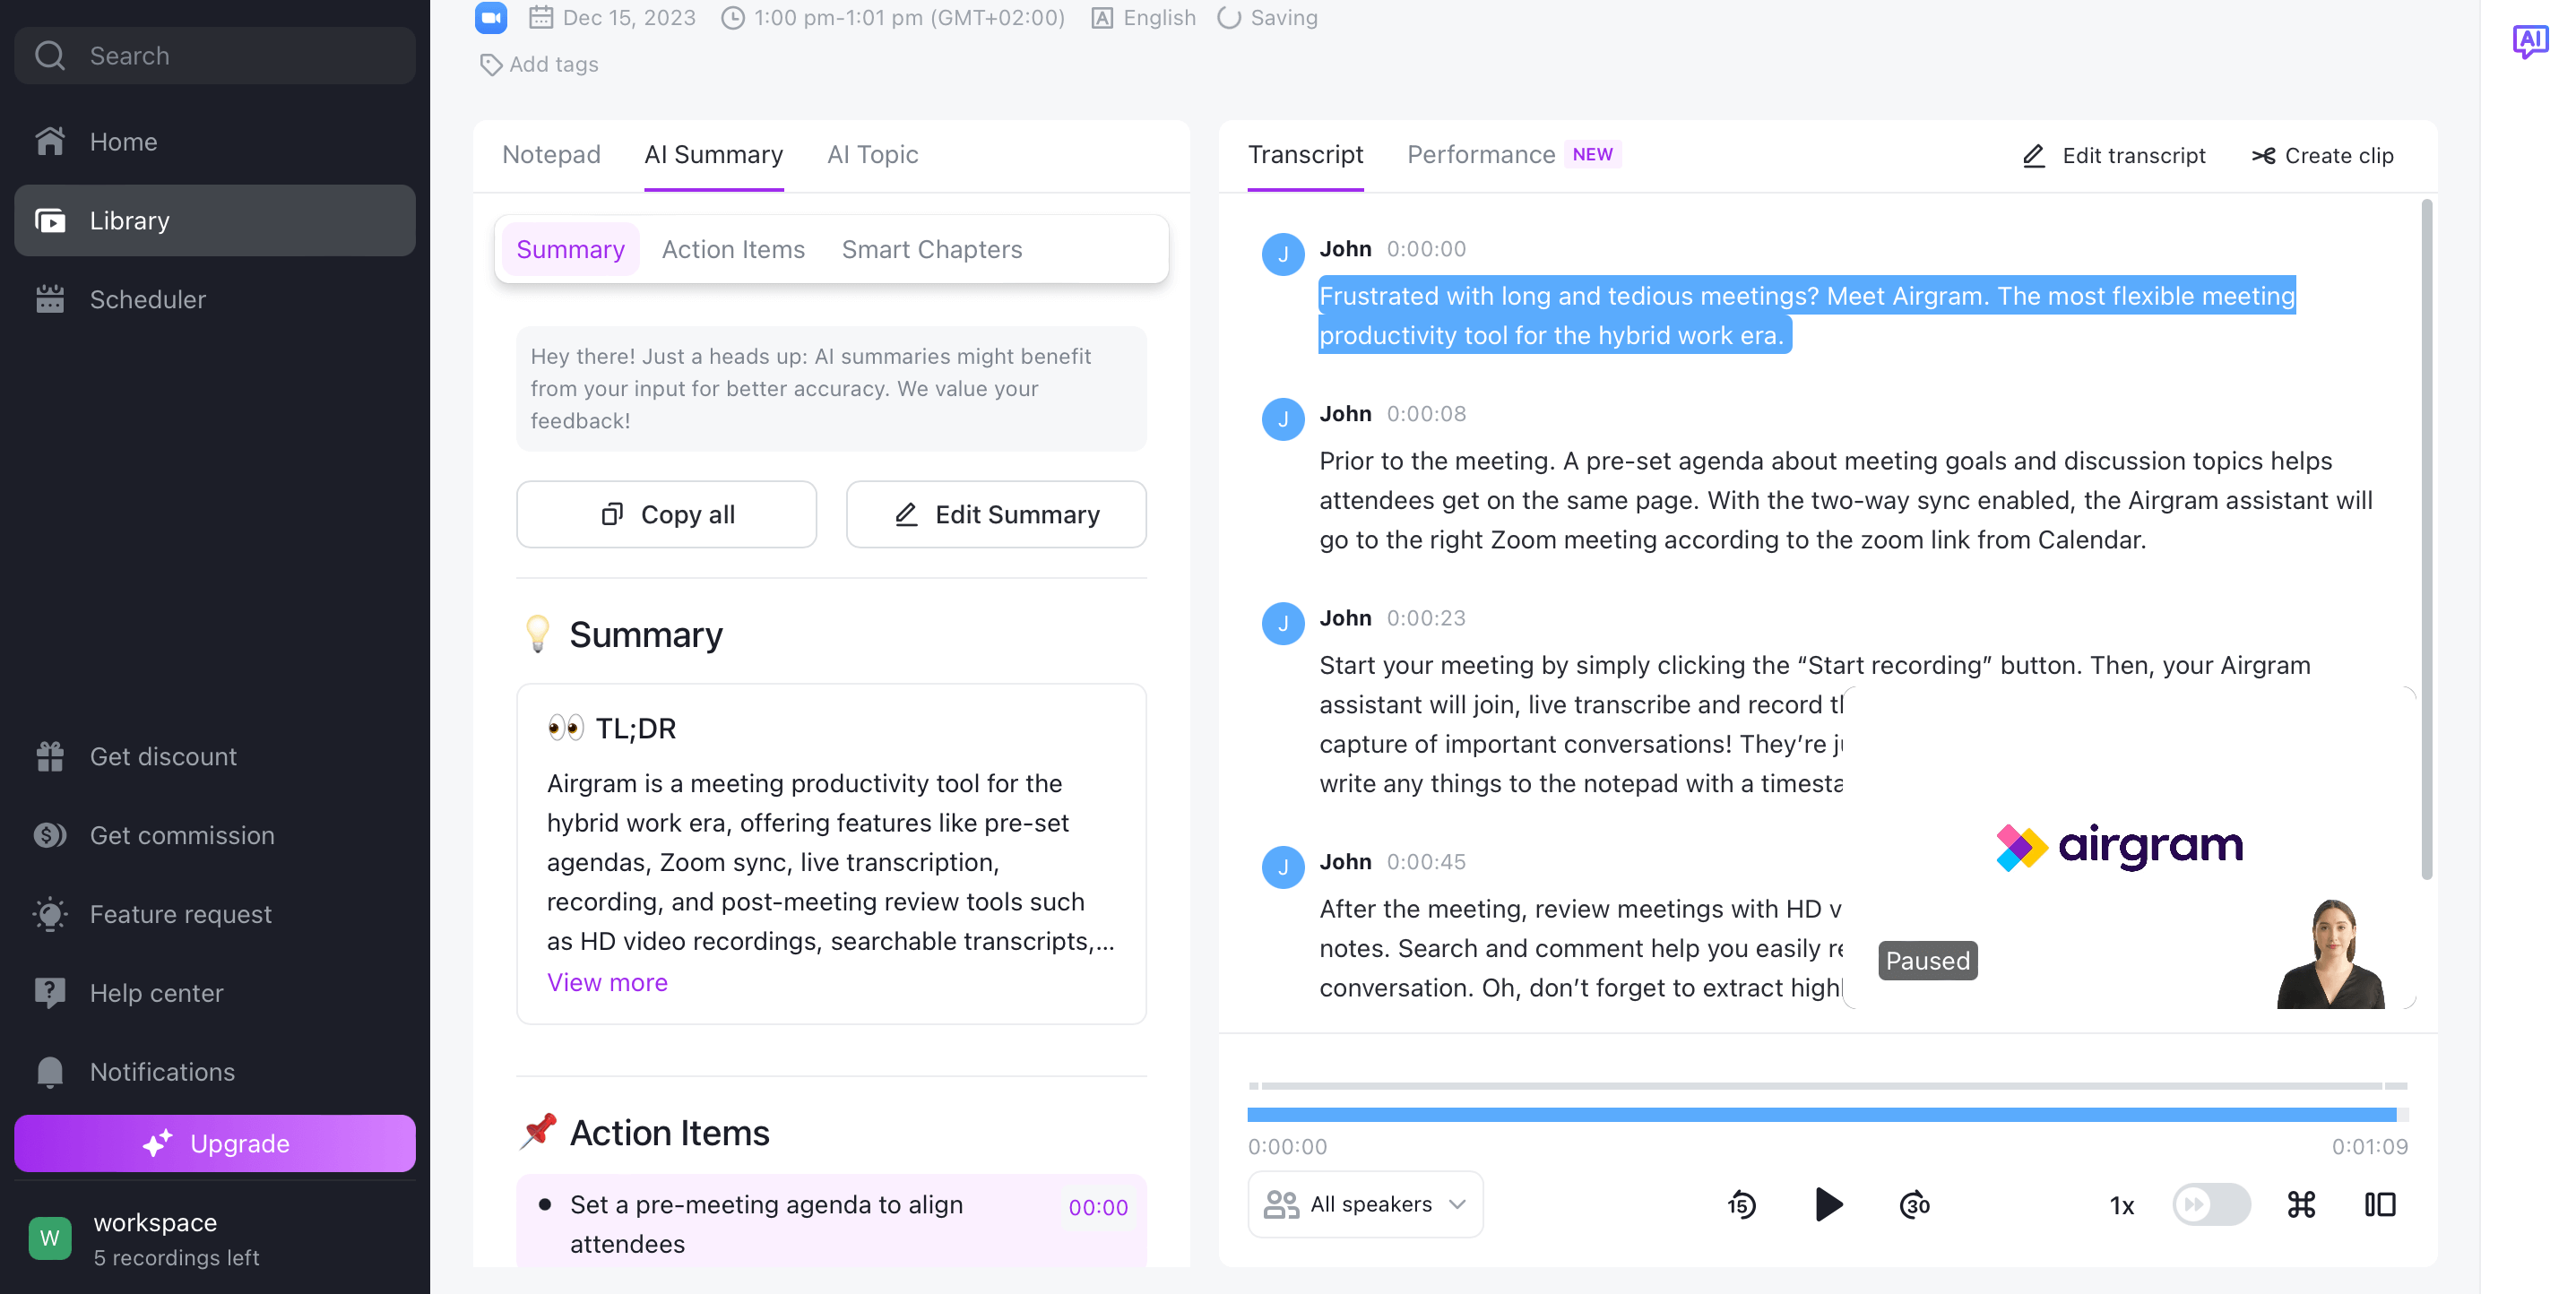Image resolution: width=2576 pixels, height=1294 pixels.
Task: Toggle the skip silence switch
Action: coord(2211,1204)
